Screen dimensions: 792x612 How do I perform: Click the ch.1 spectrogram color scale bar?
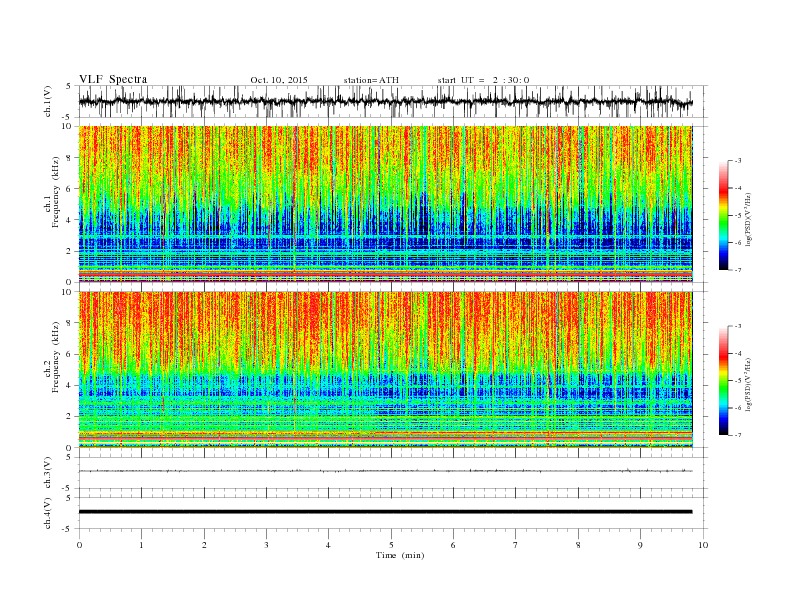(x=723, y=215)
